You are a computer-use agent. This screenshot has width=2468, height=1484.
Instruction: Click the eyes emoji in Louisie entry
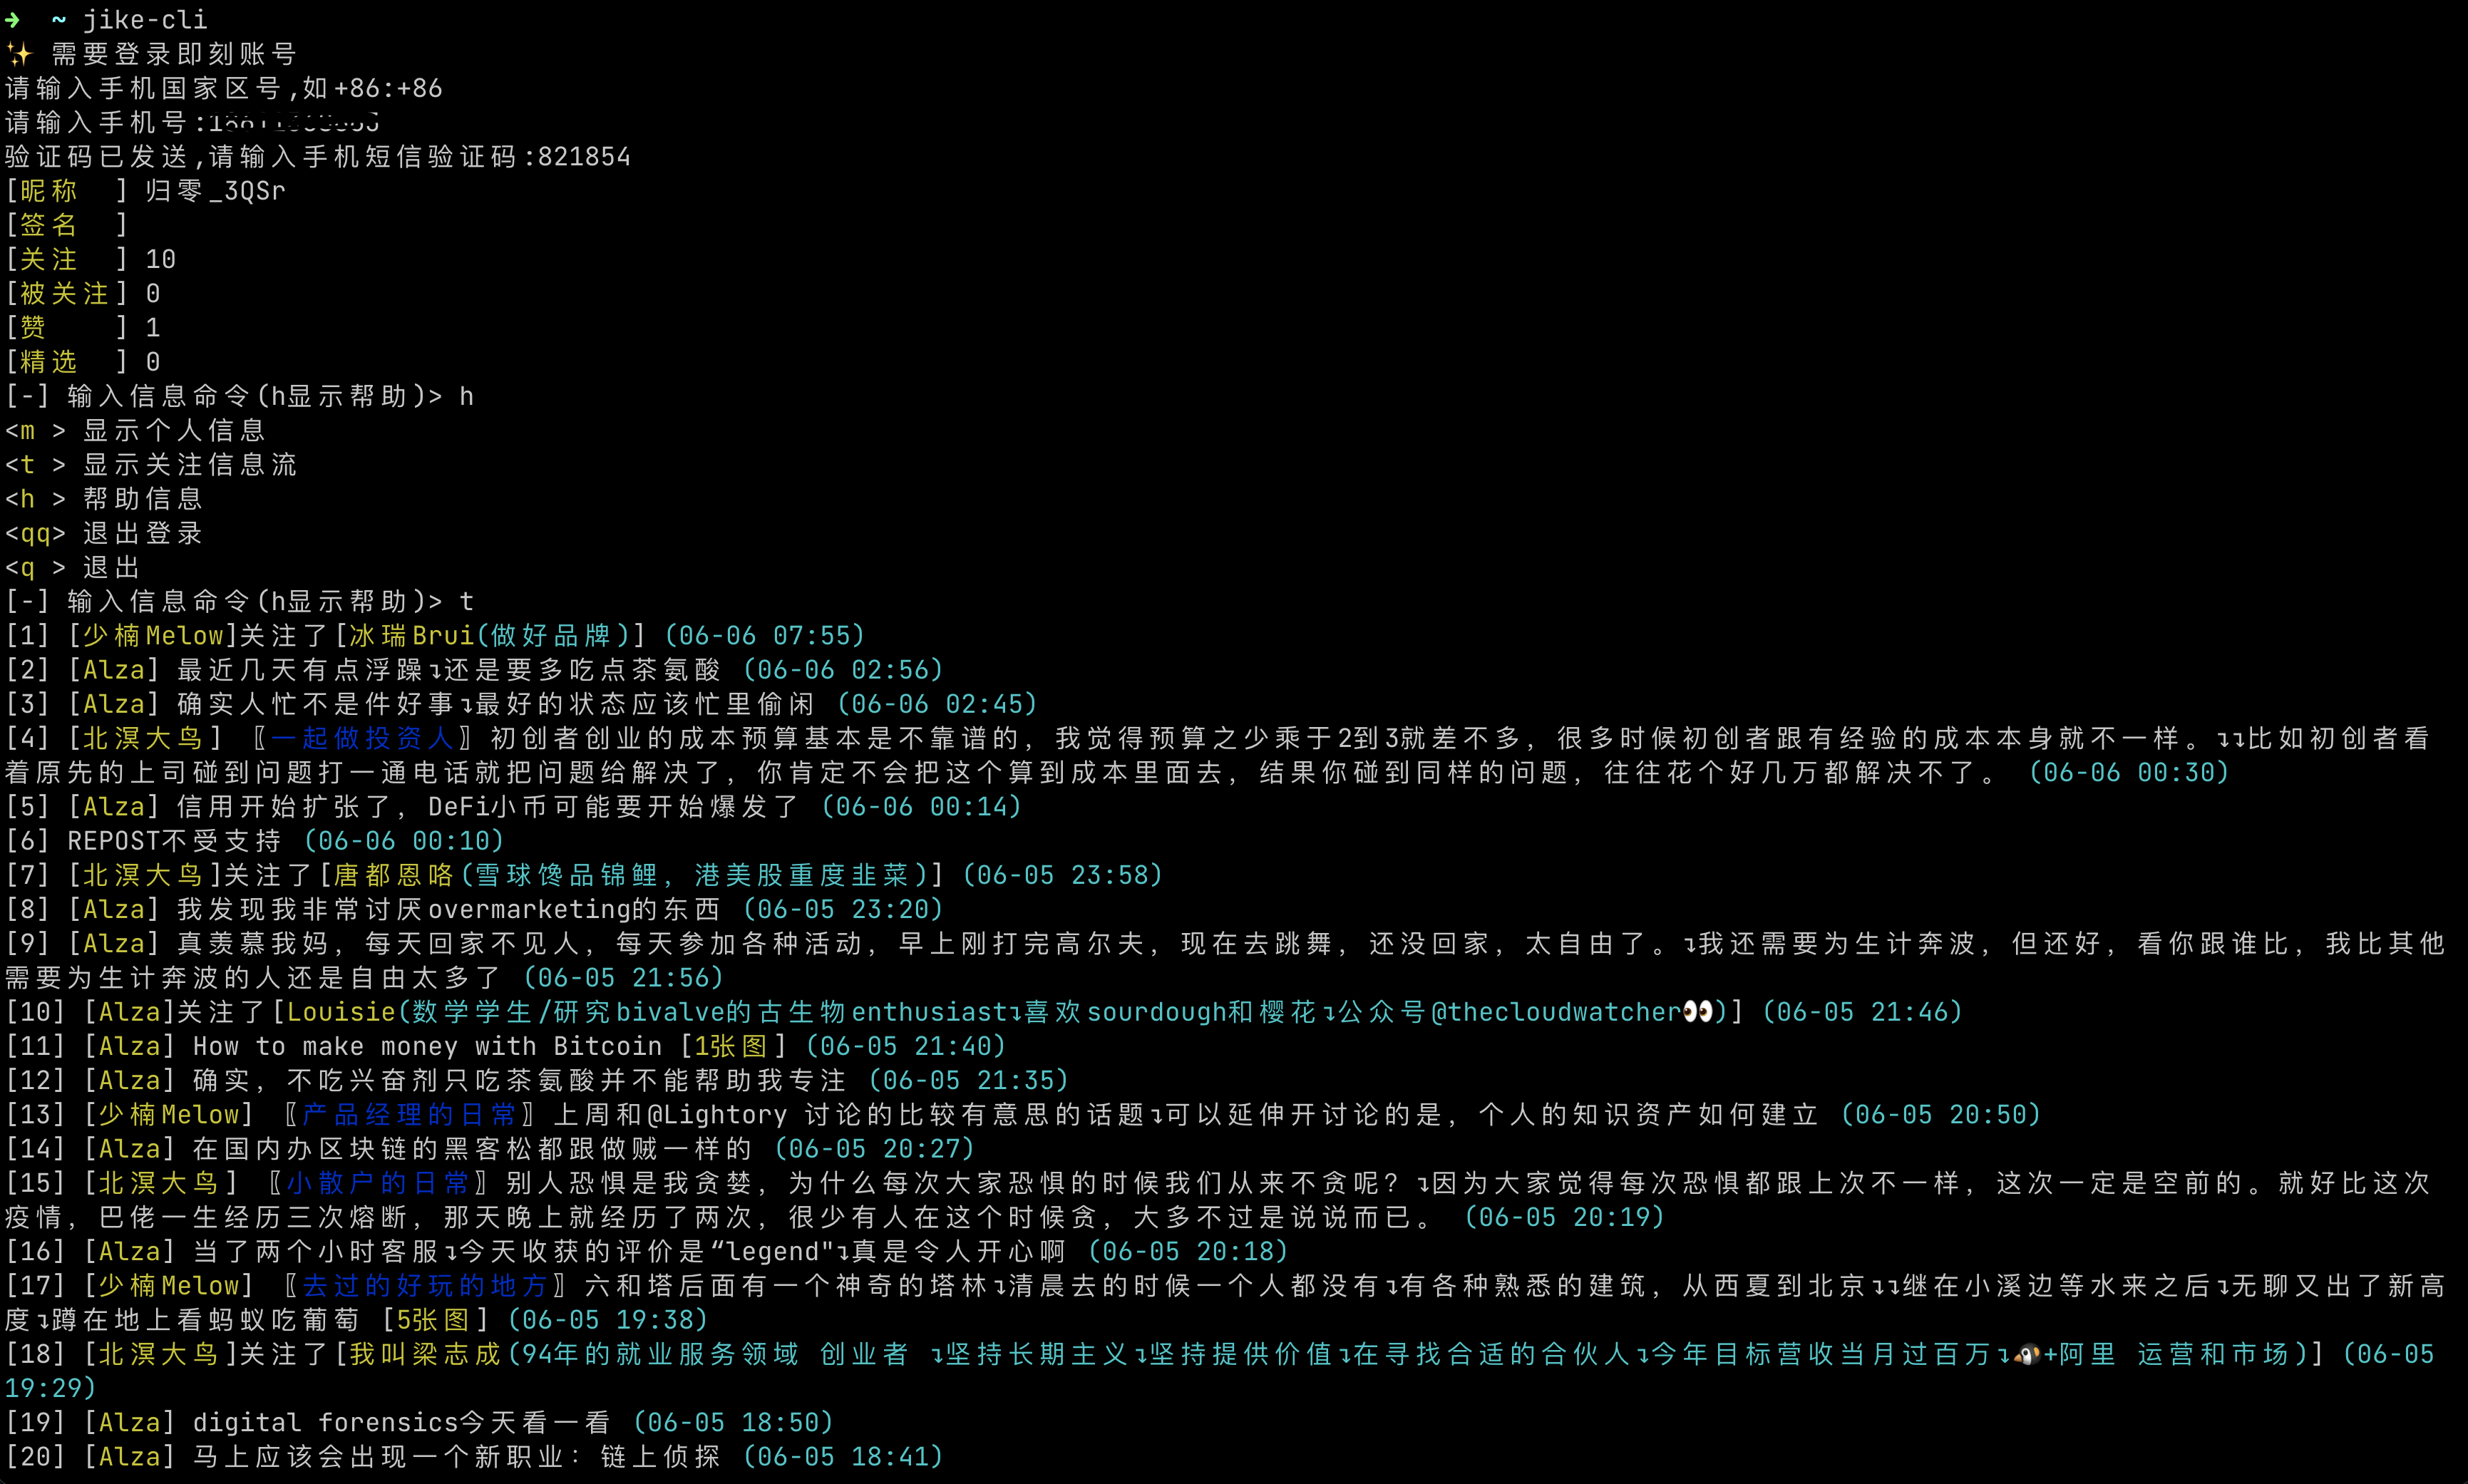(x=1698, y=1012)
